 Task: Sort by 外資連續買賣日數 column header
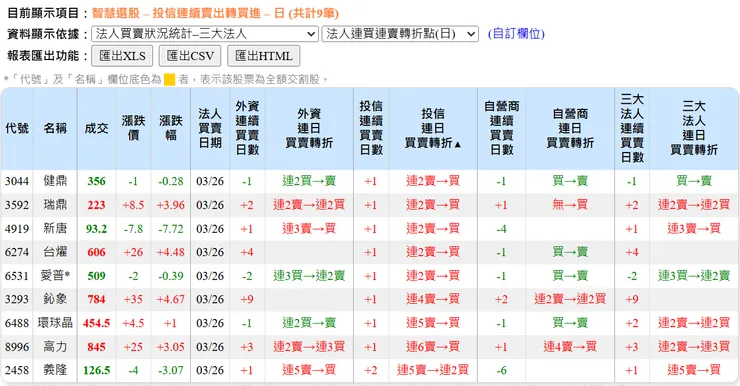tap(247, 128)
